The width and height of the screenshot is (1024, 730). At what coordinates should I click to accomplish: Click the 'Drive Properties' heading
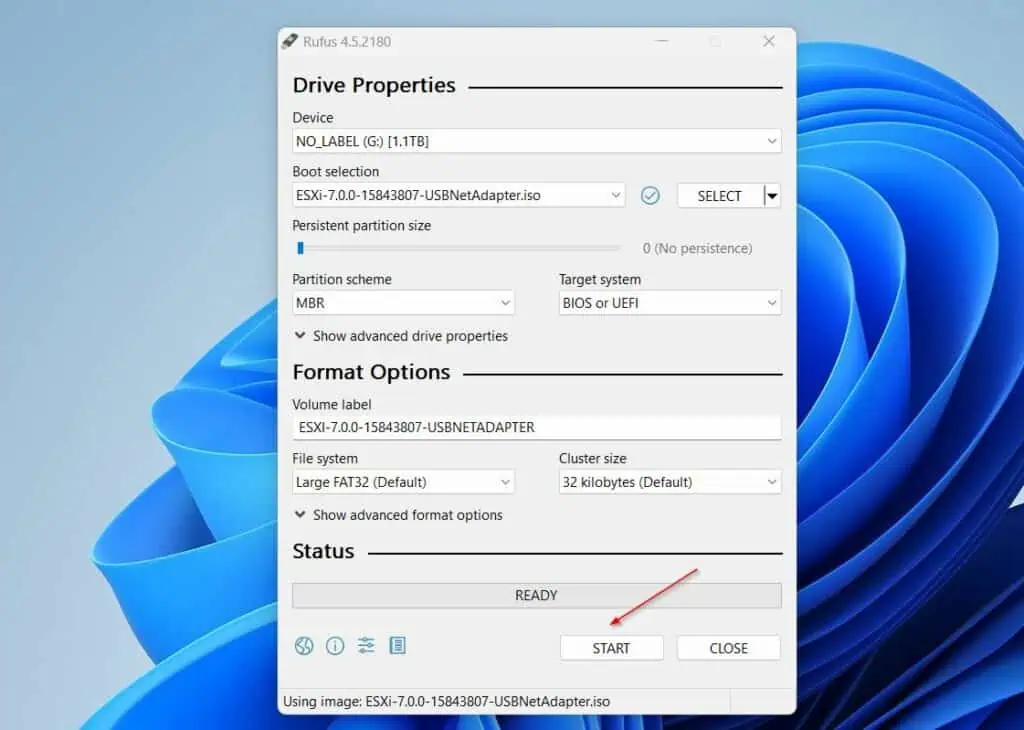point(374,85)
